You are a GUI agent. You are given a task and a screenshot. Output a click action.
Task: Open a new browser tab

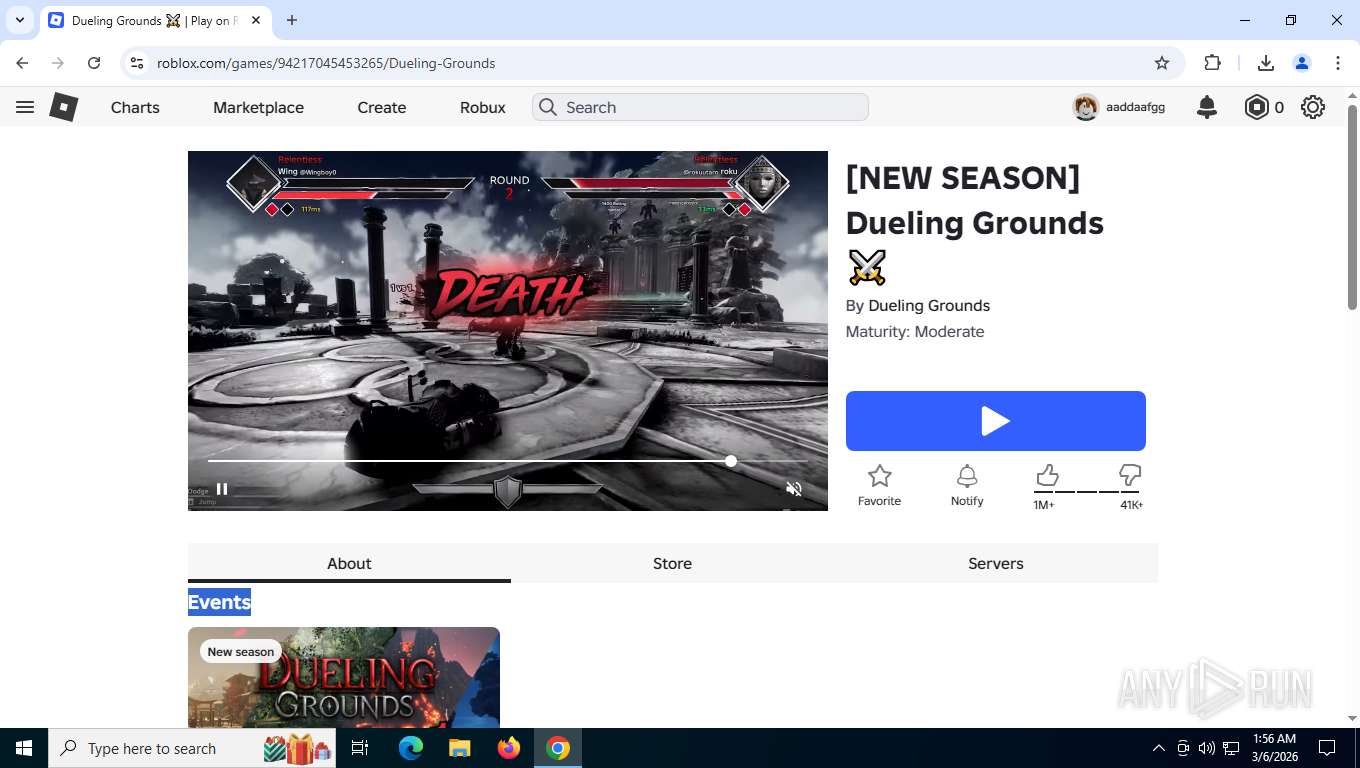pos(292,20)
